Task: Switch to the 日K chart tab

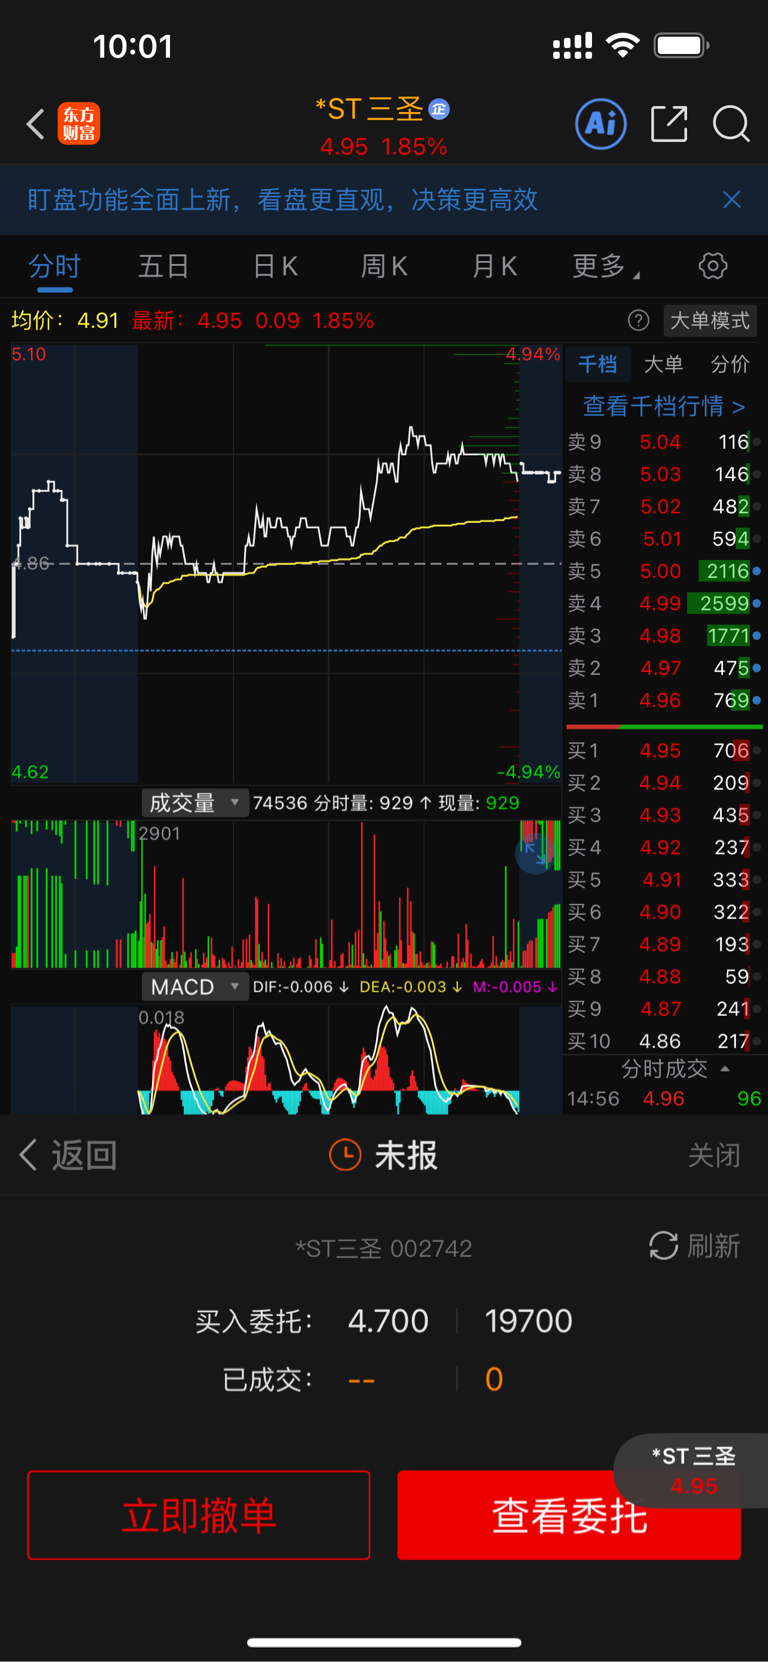Action: pyautogui.click(x=275, y=266)
